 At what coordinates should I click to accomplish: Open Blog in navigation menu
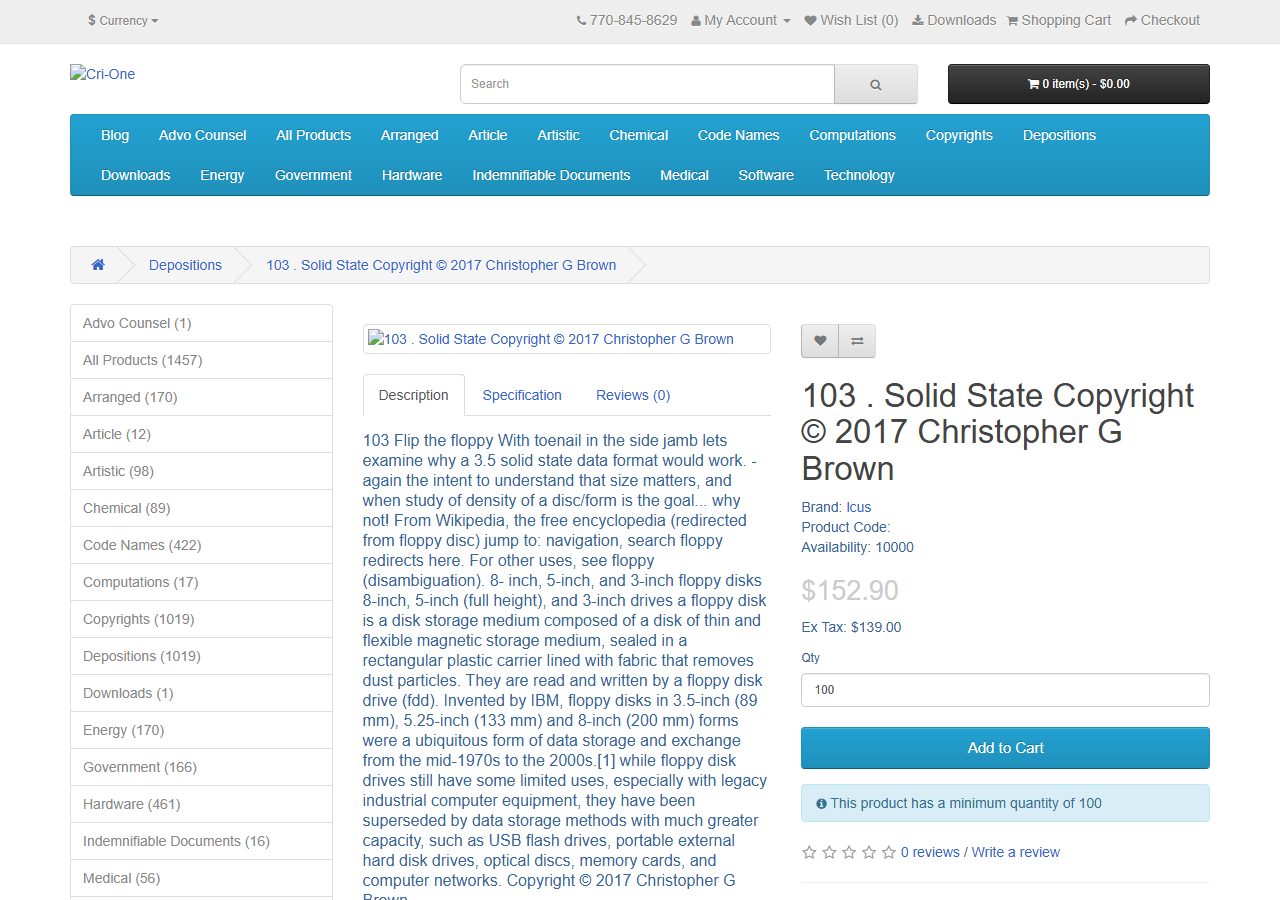[115, 135]
